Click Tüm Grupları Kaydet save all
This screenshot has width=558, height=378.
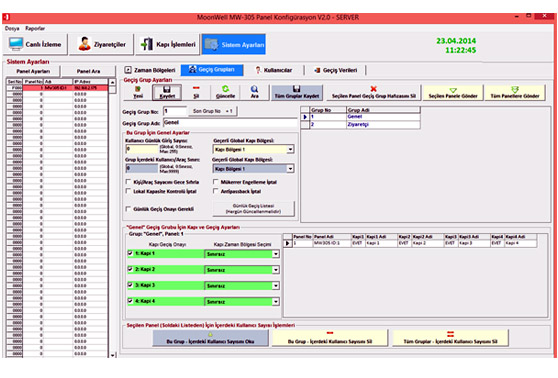click(297, 92)
